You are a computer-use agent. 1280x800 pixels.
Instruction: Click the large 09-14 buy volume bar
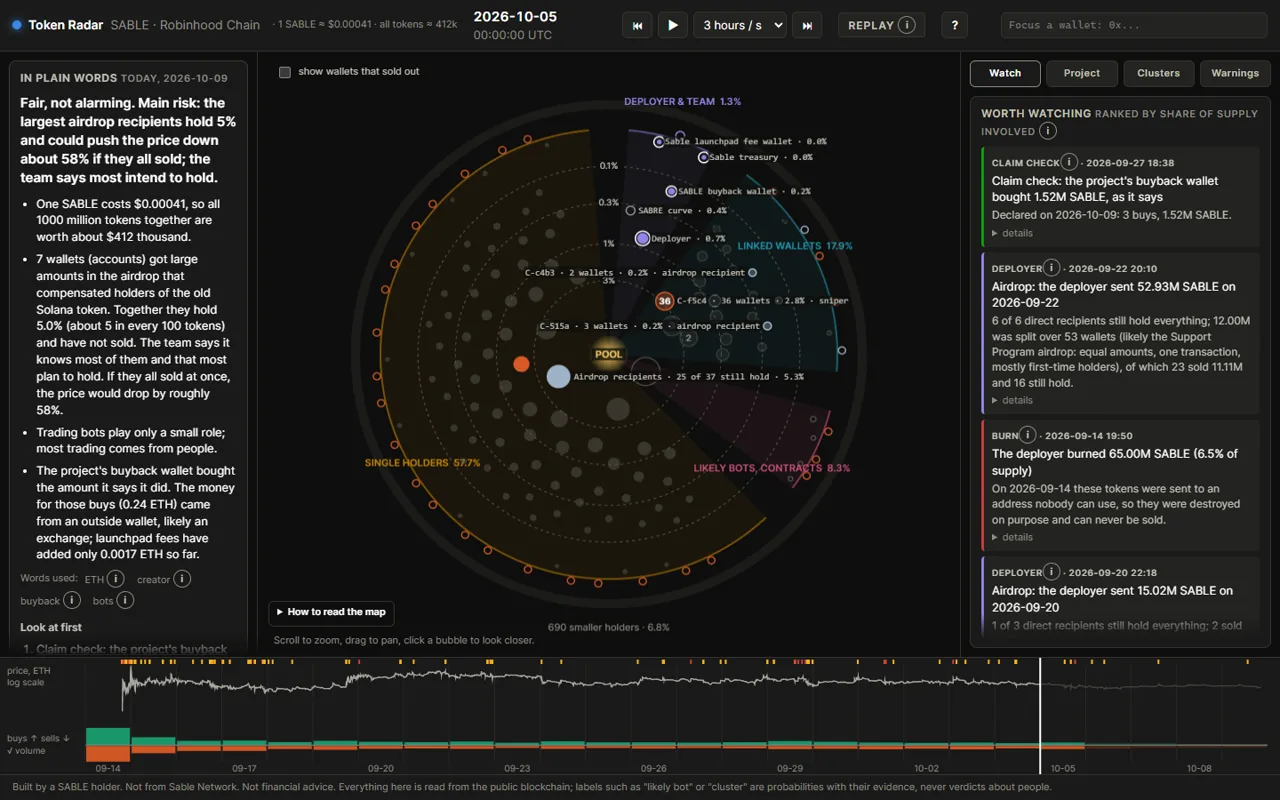pos(108,737)
